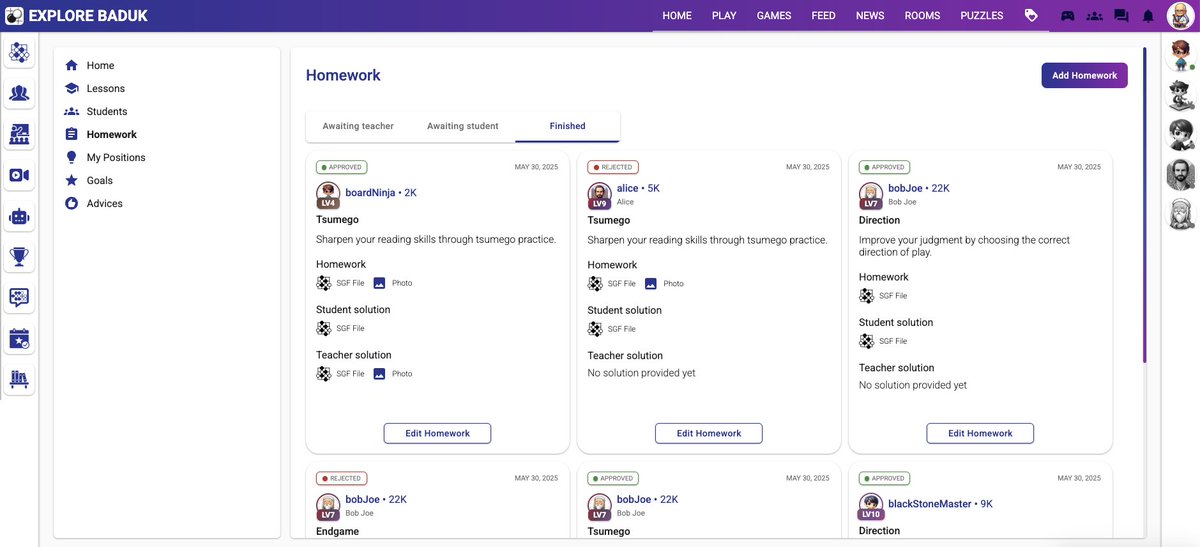Image resolution: width=1200 pixels, height=547 pixels.
Task: Click the dark-haired boy avatar in right sidebar
Action: tap(1180, 134)
